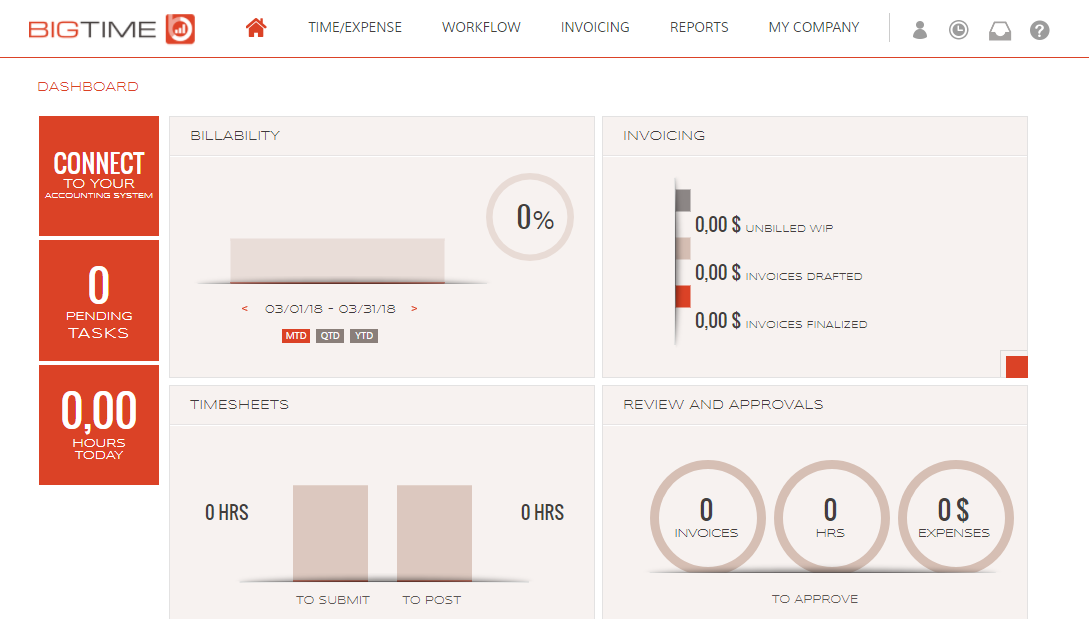Open the Time/Expense menu

(355, 27)
